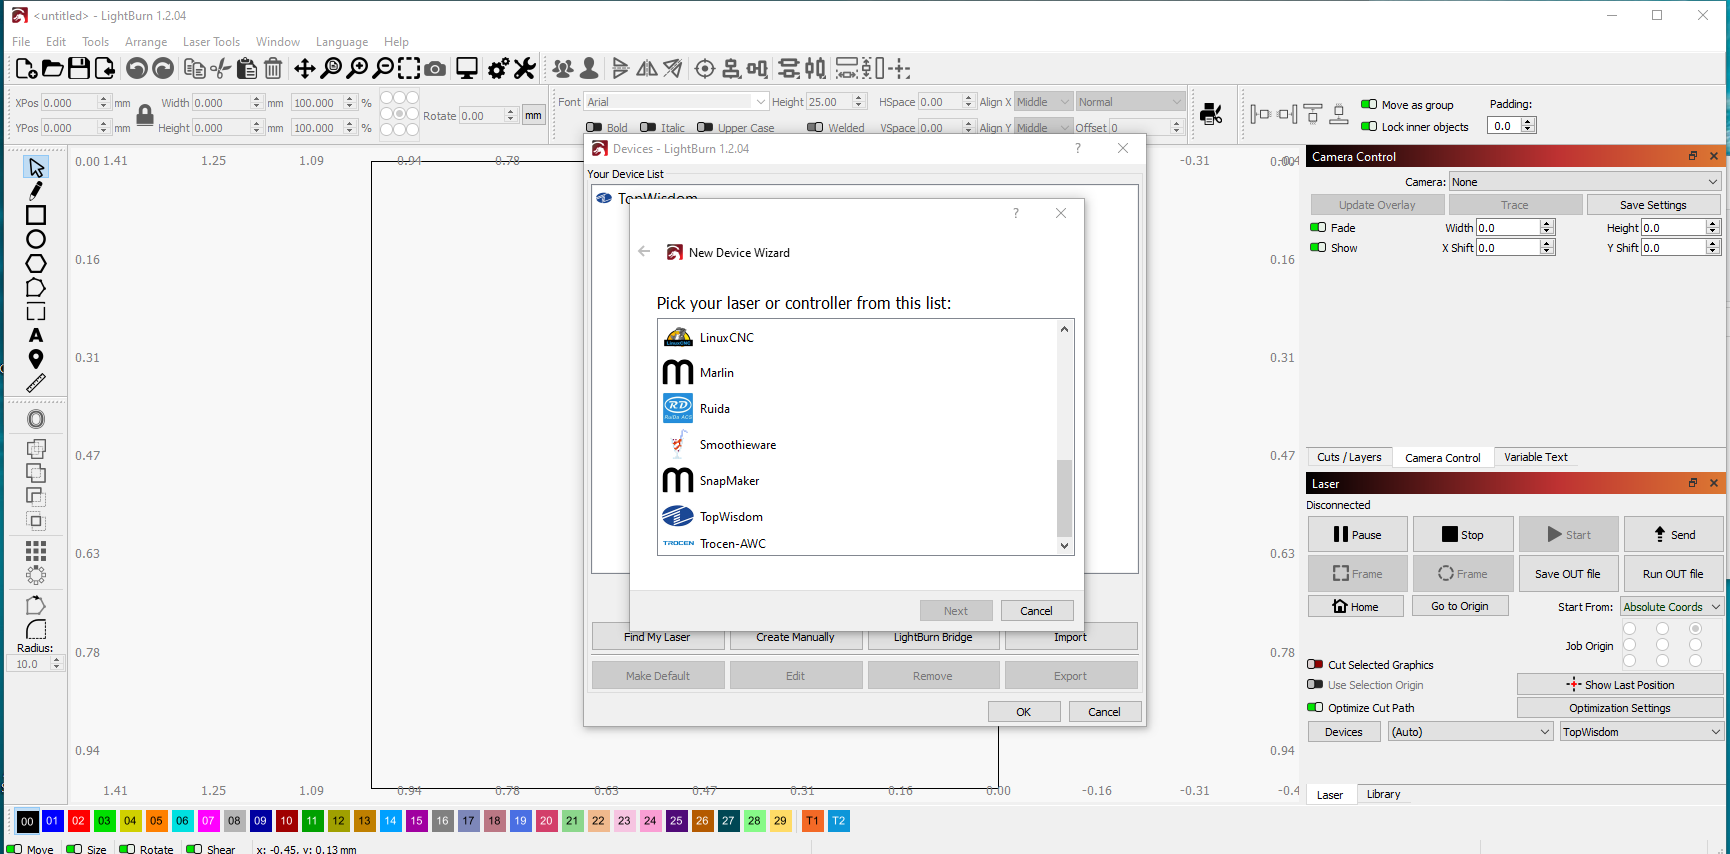The width and height of the screenshot is (1730, 854).
Task: Open the Laser Tools menu
Action: click(211, 42)
